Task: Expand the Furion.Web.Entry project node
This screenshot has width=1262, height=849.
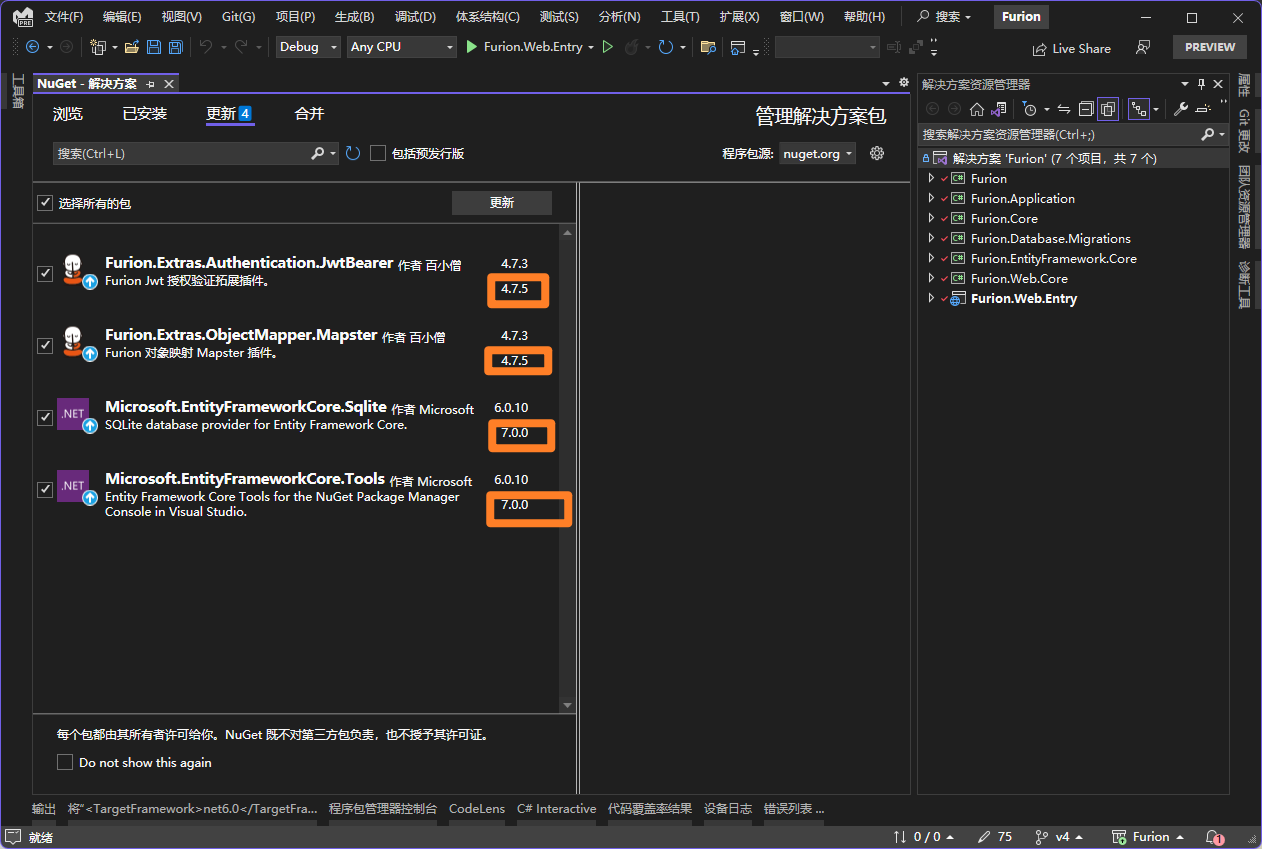Action: click(931, 298)
